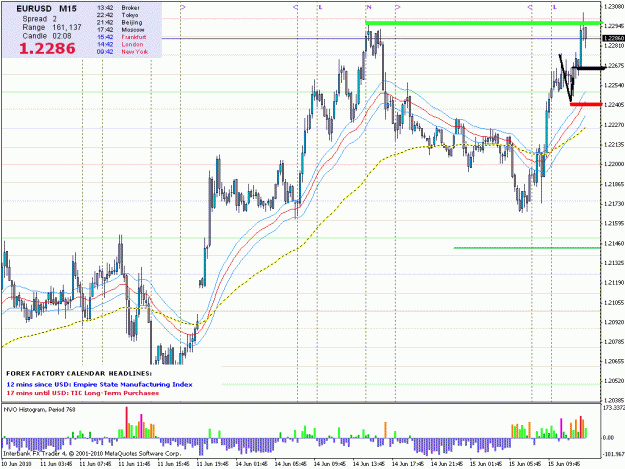The width and height of the screenshot is (625, 469).
Task: Open the TIC Long-Term Purchases headline
Action: (x=83, y=393)
